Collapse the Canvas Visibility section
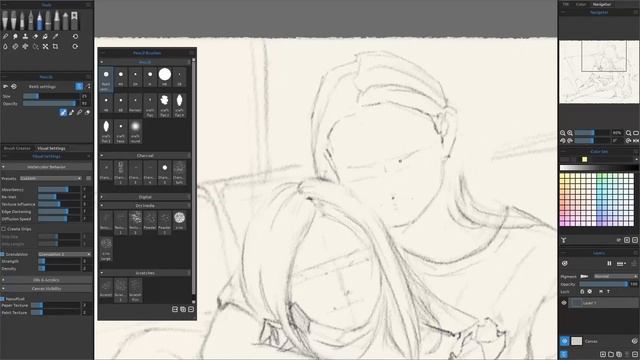640x360 pixels. pos(46,289)
